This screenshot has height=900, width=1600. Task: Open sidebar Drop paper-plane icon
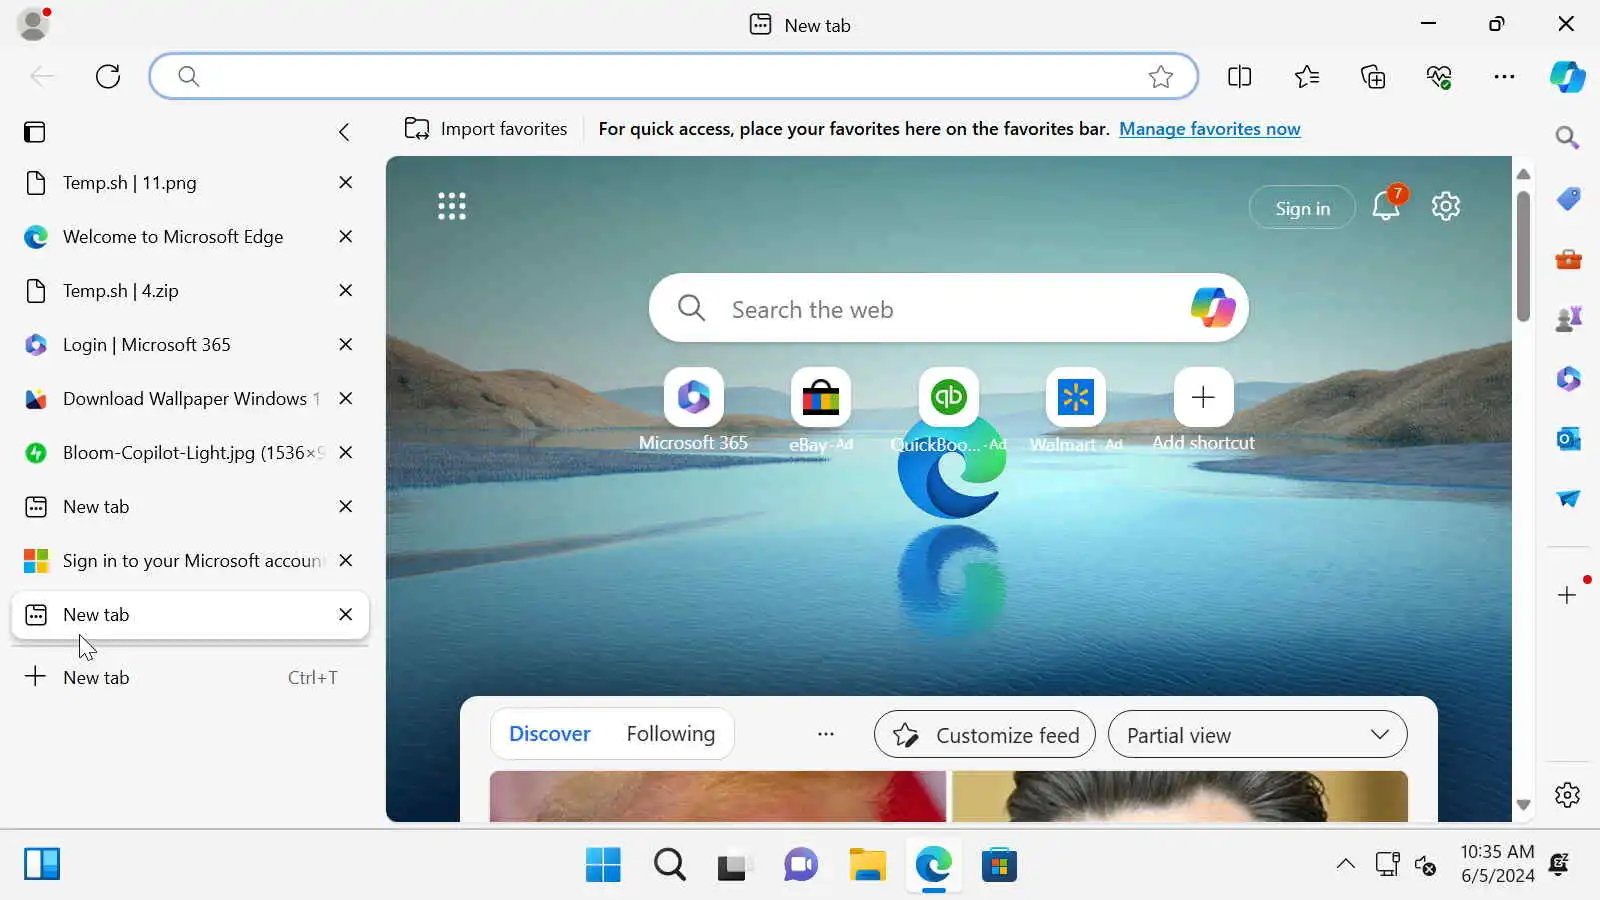pos(1568,498)
